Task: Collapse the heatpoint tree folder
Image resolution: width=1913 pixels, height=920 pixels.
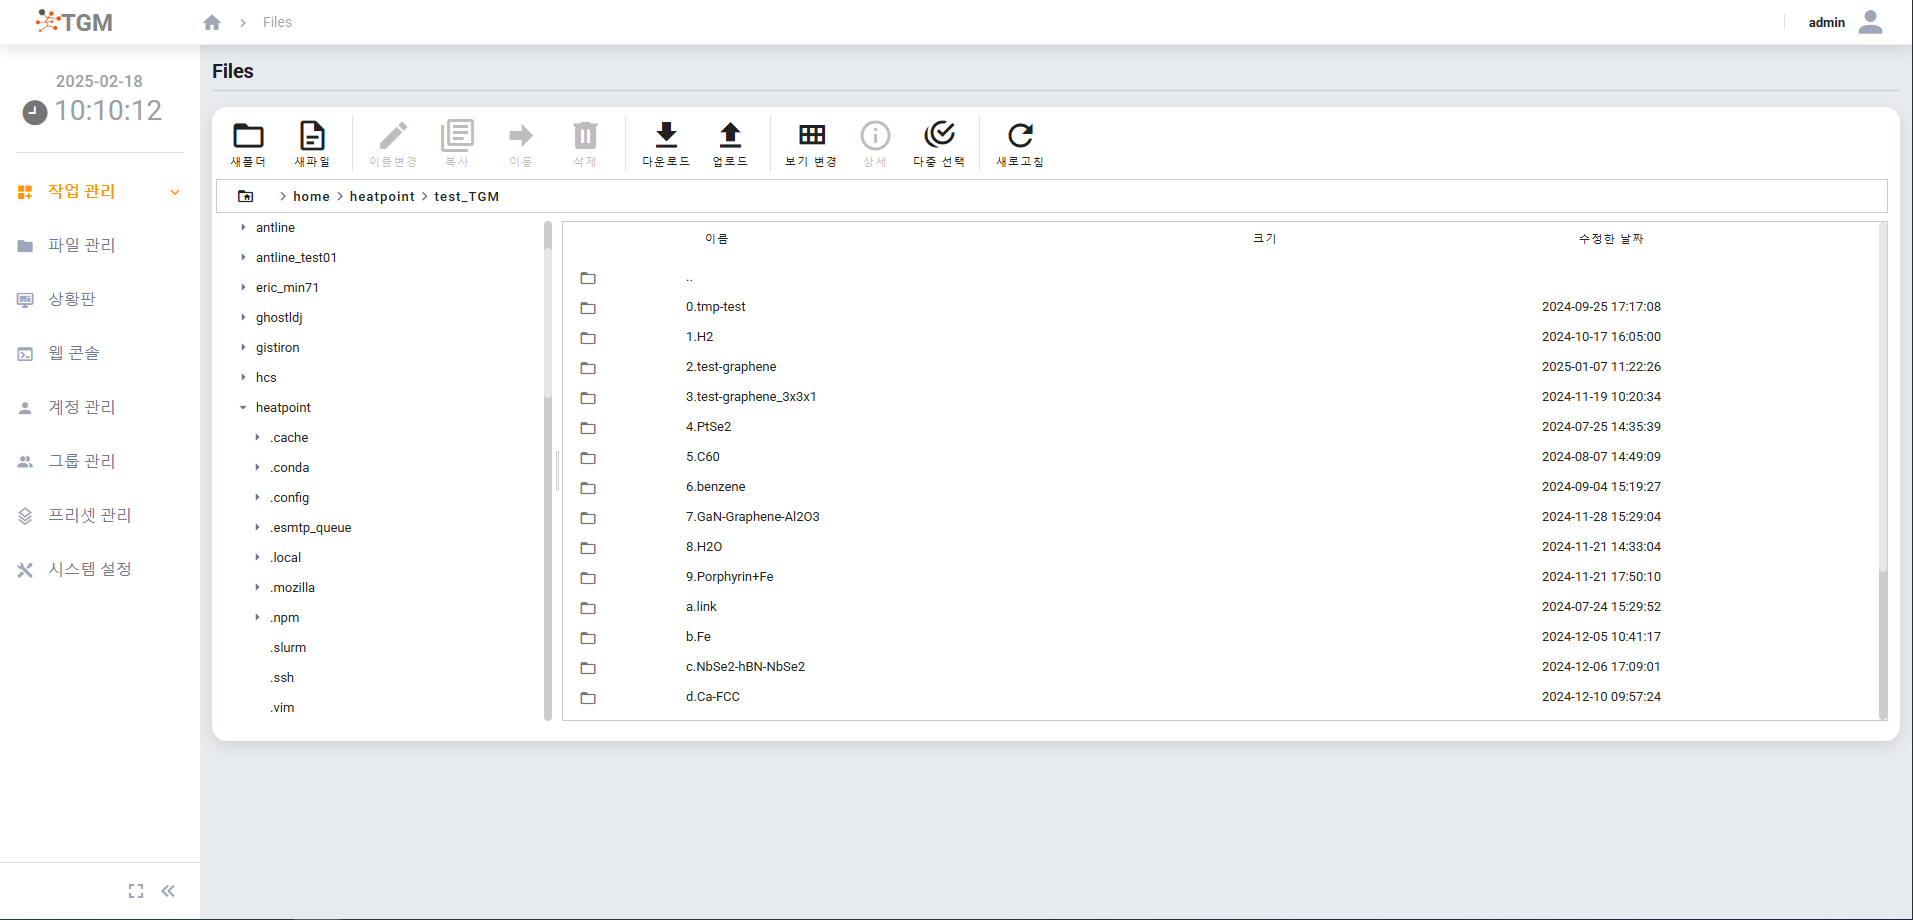Action: coord(243,408)
